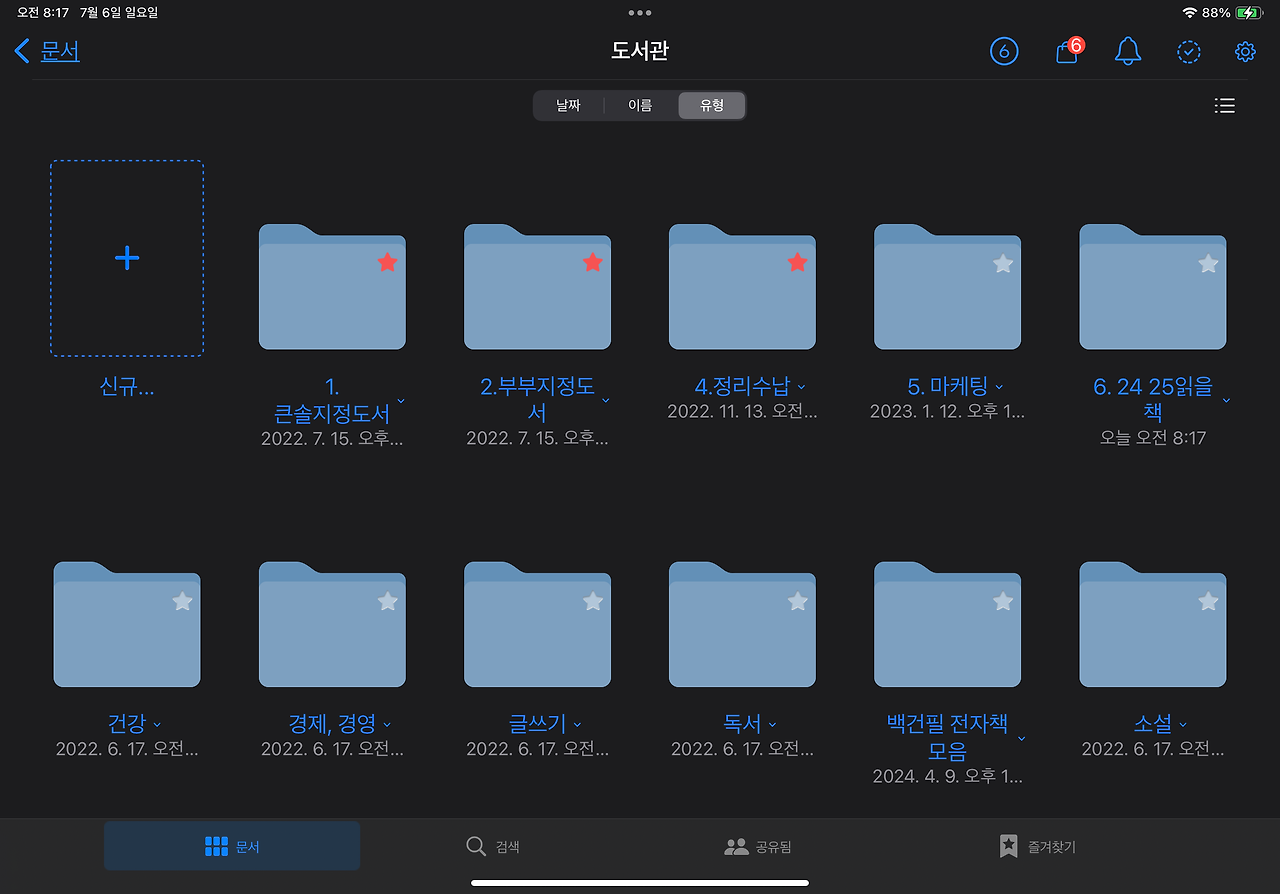Open the 5. 마케팅 folder icon

(x=947, y=286)
